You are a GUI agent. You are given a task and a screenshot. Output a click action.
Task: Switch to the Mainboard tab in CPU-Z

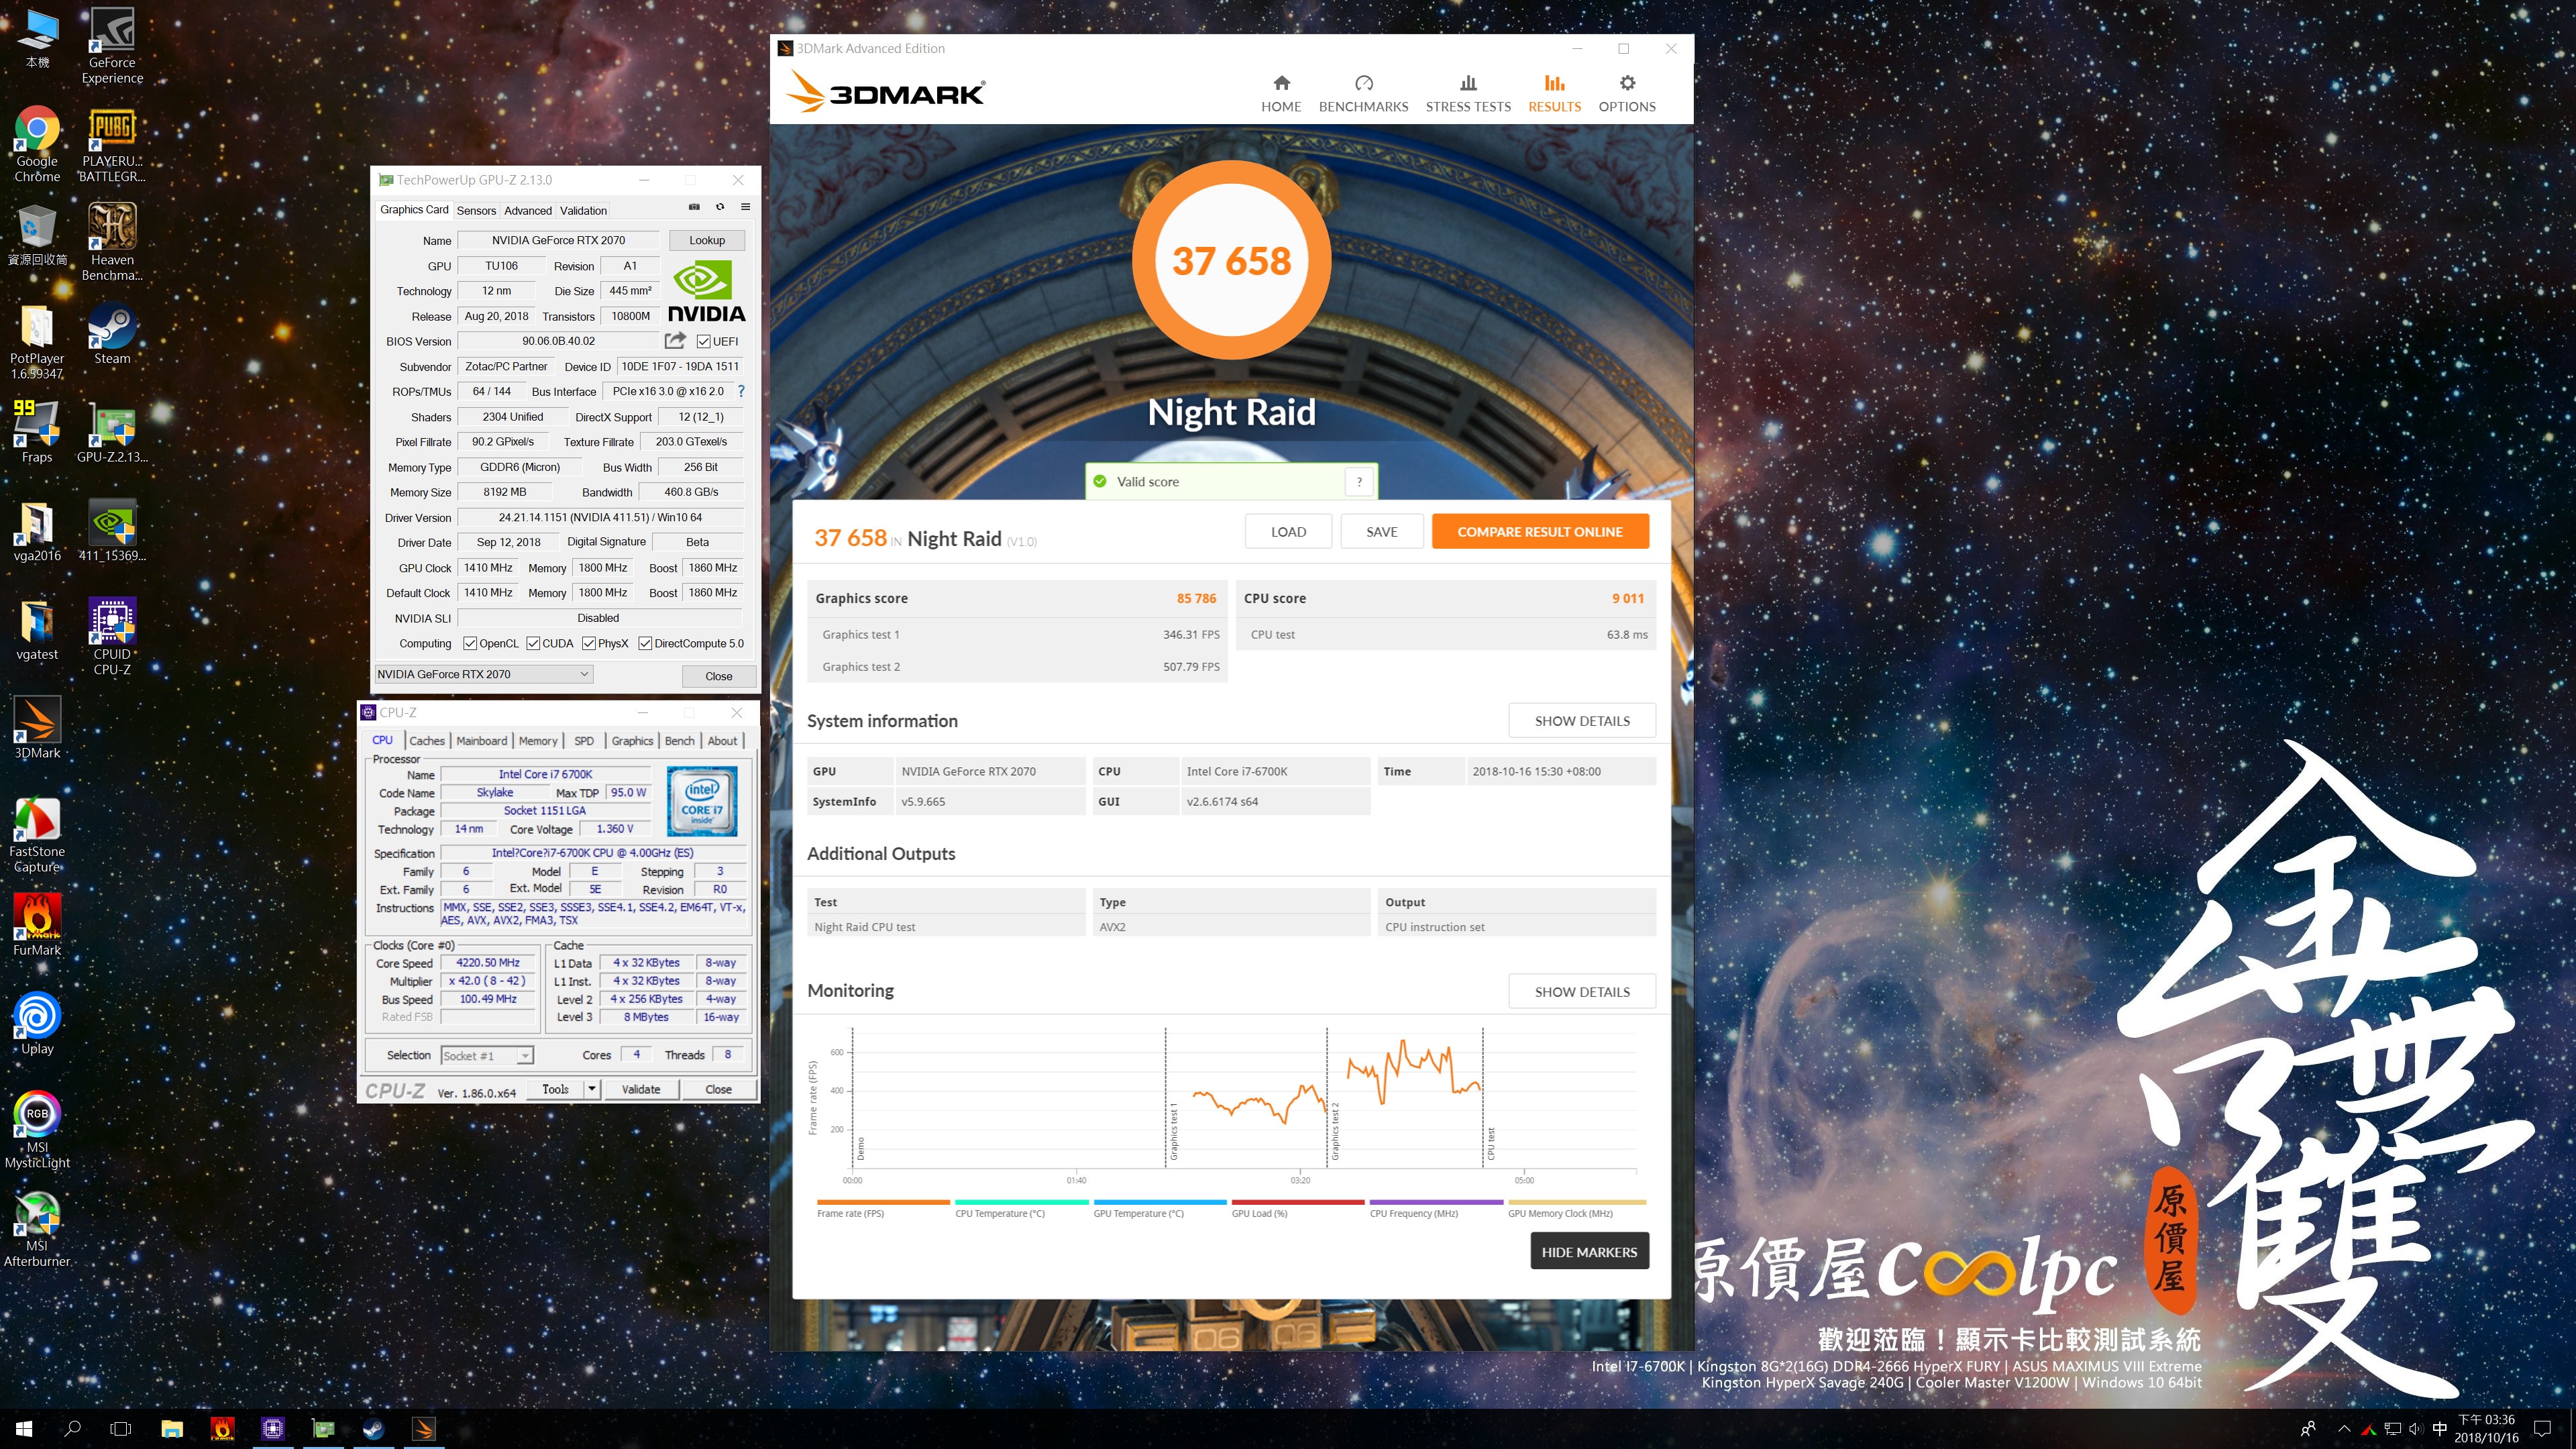coord(481,741)
